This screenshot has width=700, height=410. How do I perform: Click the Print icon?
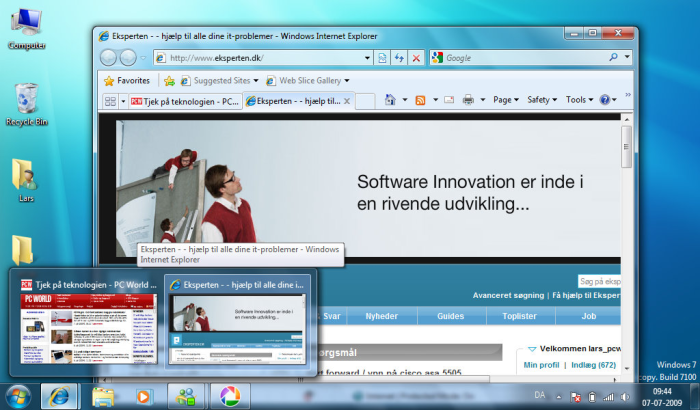[468, 100]
